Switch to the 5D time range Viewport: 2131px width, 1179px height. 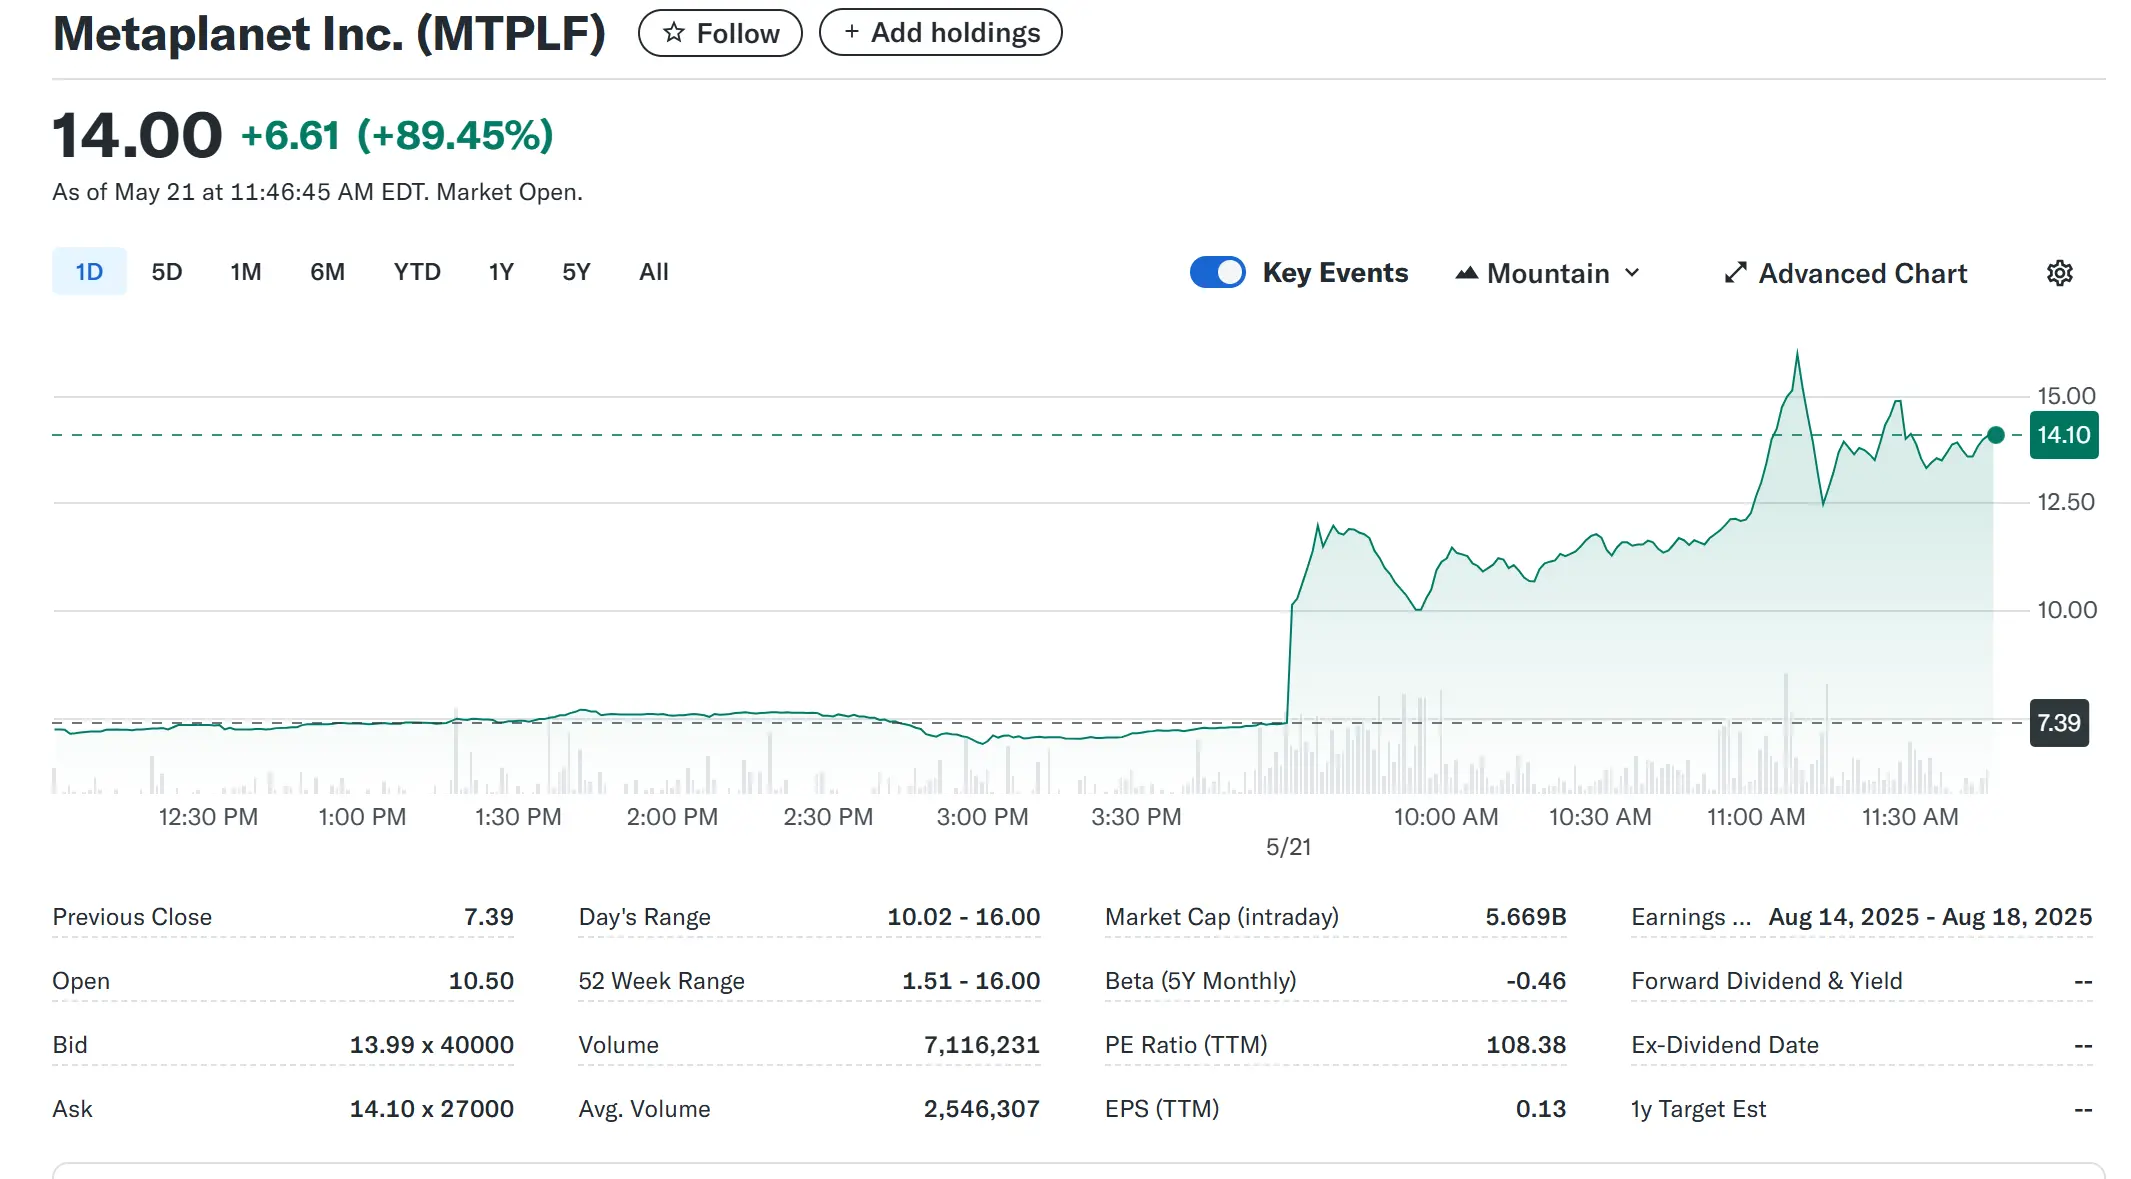[167, 272]
